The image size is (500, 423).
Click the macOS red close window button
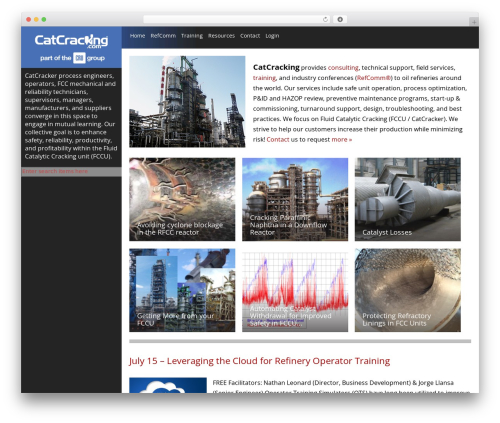coord(29,19)
